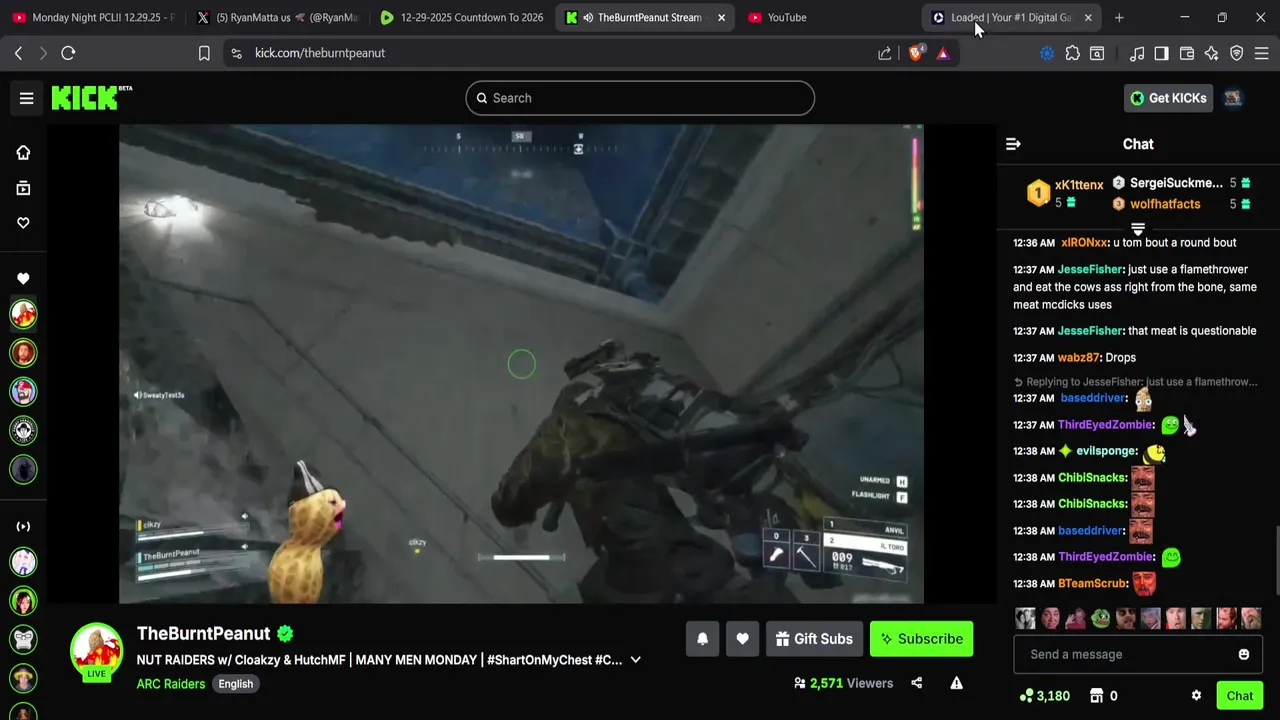This screenshot has height=720, width=1280.
Task: Open the channel points shop icon
Action: [1097, 696]
